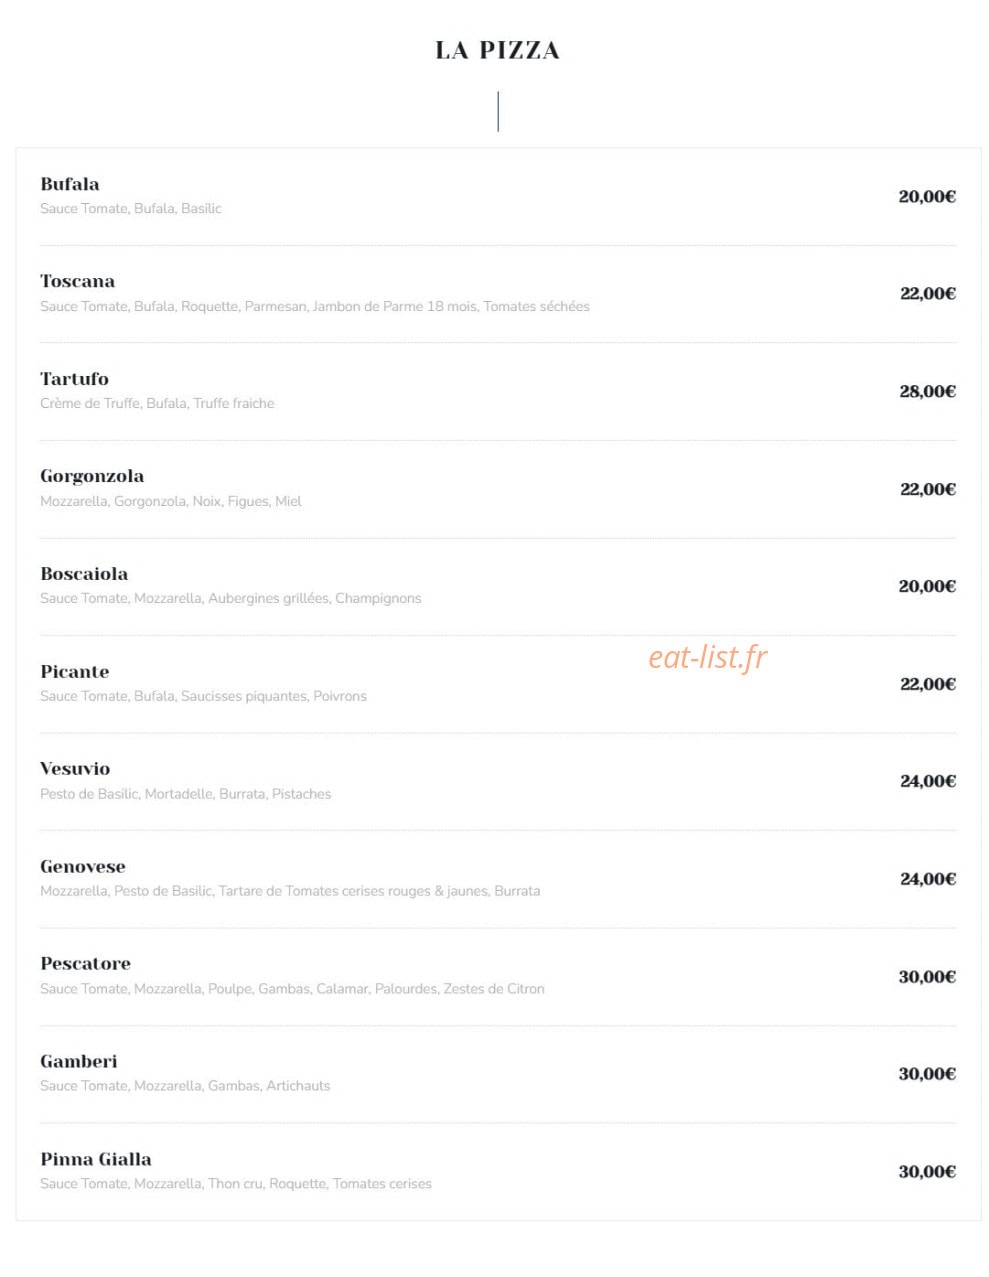Click the LA PIZZA heading
Viewport: 989px width, 1277px height.
pos(497,50)
